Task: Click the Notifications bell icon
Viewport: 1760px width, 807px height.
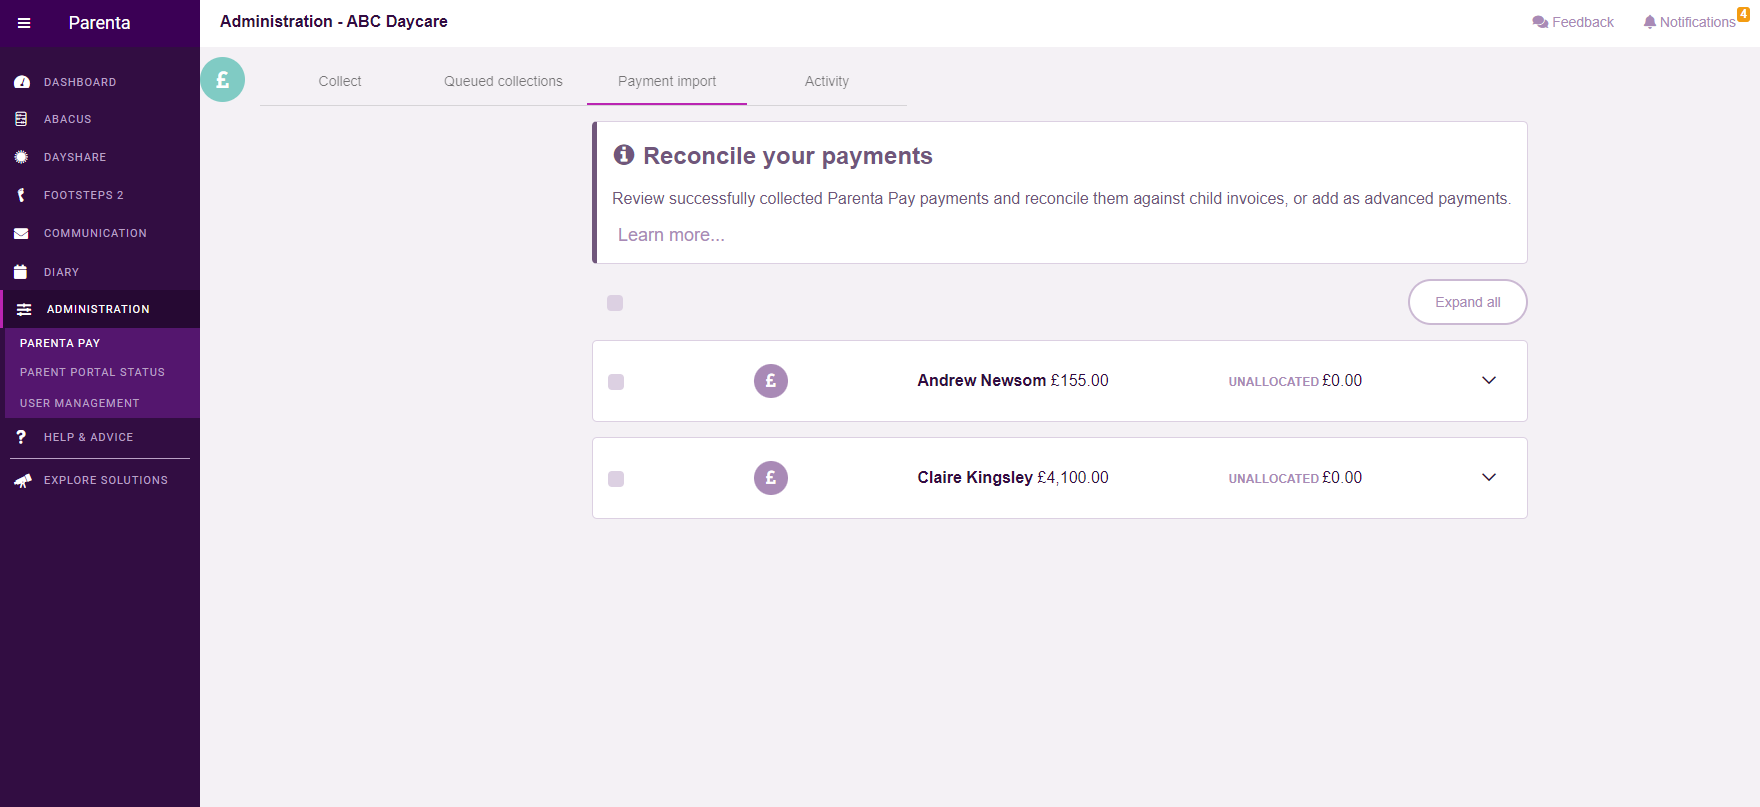Action: click(x=1650, y=22)
